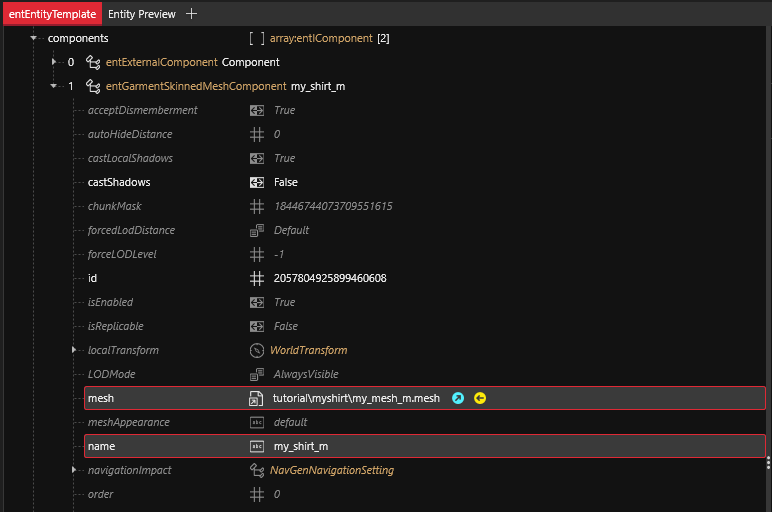Screen dimensions: 772x512
Task: Click the array bracket icon for components
Action: [256, 38]
